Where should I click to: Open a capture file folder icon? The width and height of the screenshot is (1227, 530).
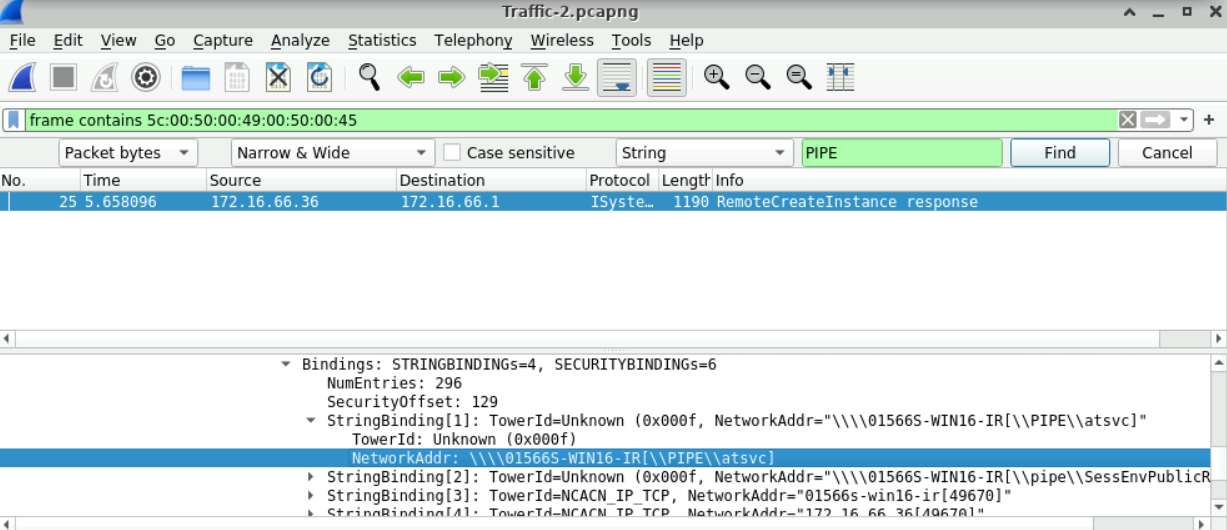point(196,77)
